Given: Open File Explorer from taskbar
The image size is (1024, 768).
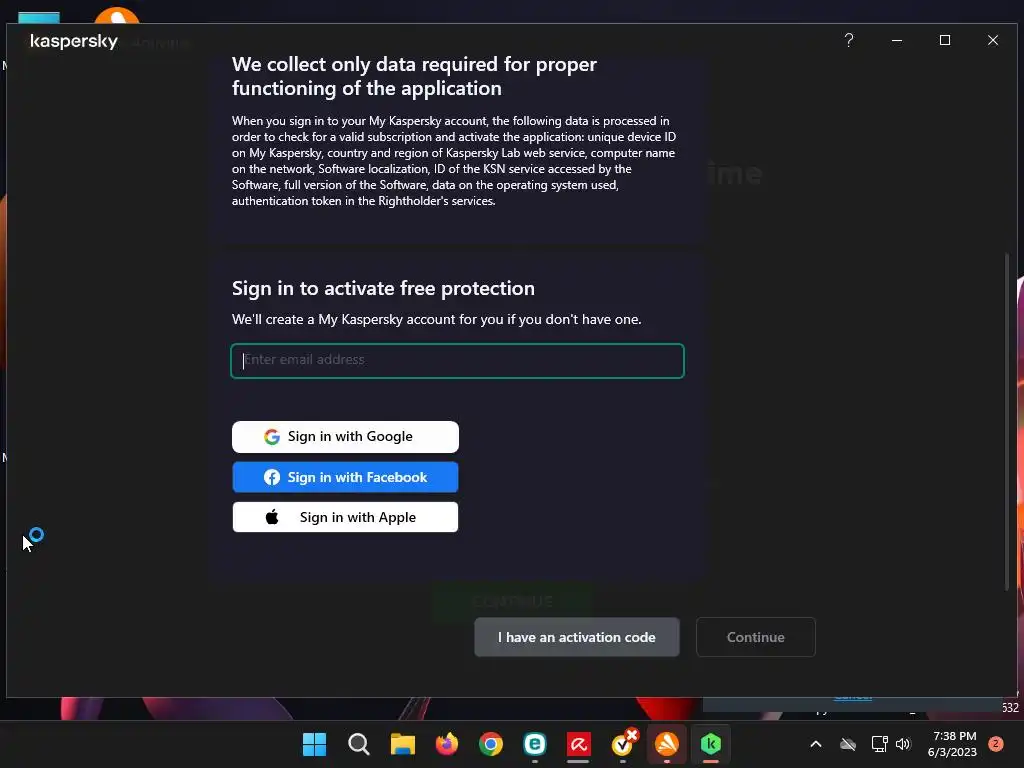Looking at the screenshot, I should click(403, 744).
